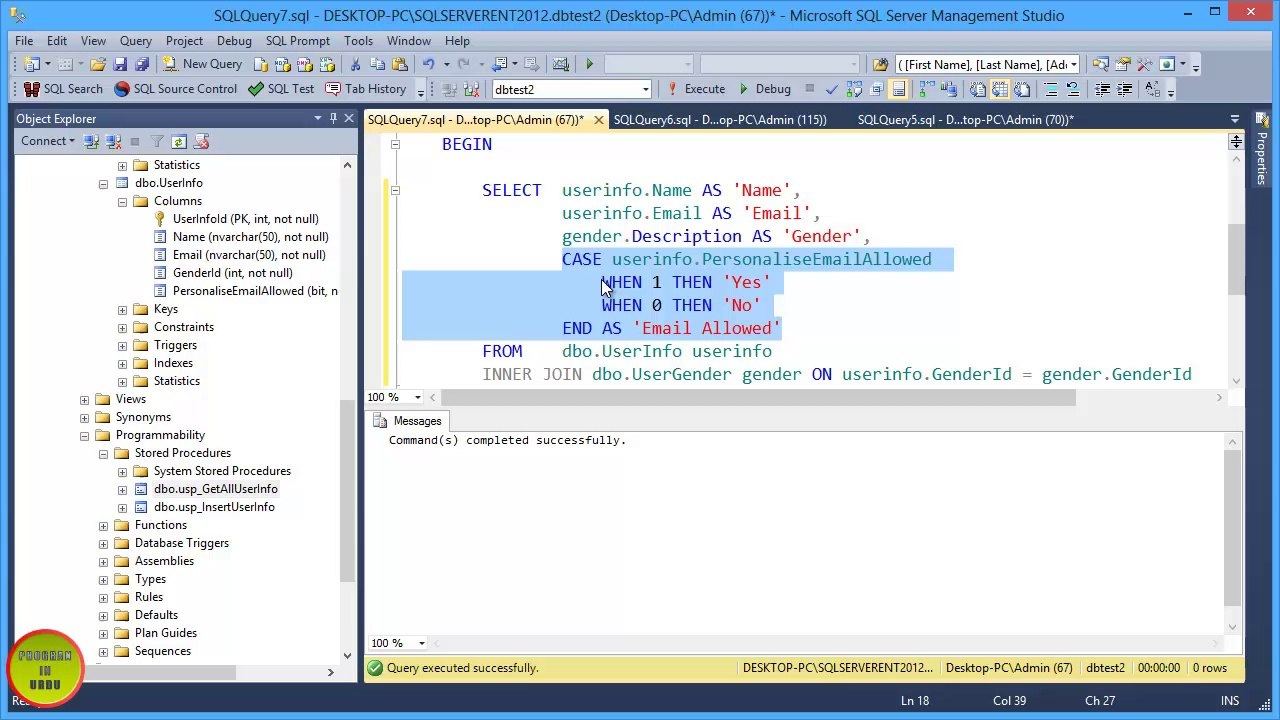
Task: Expand the Keys folder
Action: click(122, 309)
